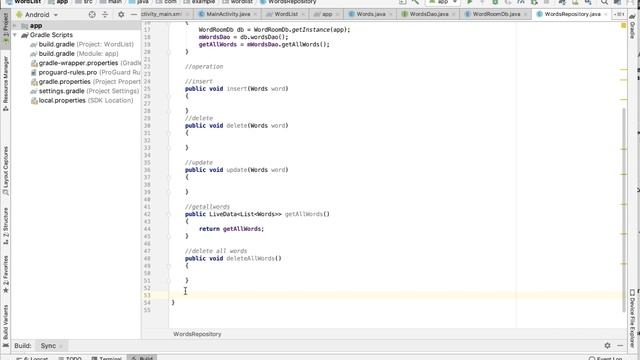Image resolution: width=640 pixels, height=360 pixels.
Task: Open the Resource Manager side panel
Action: click(x=6, y=83)
